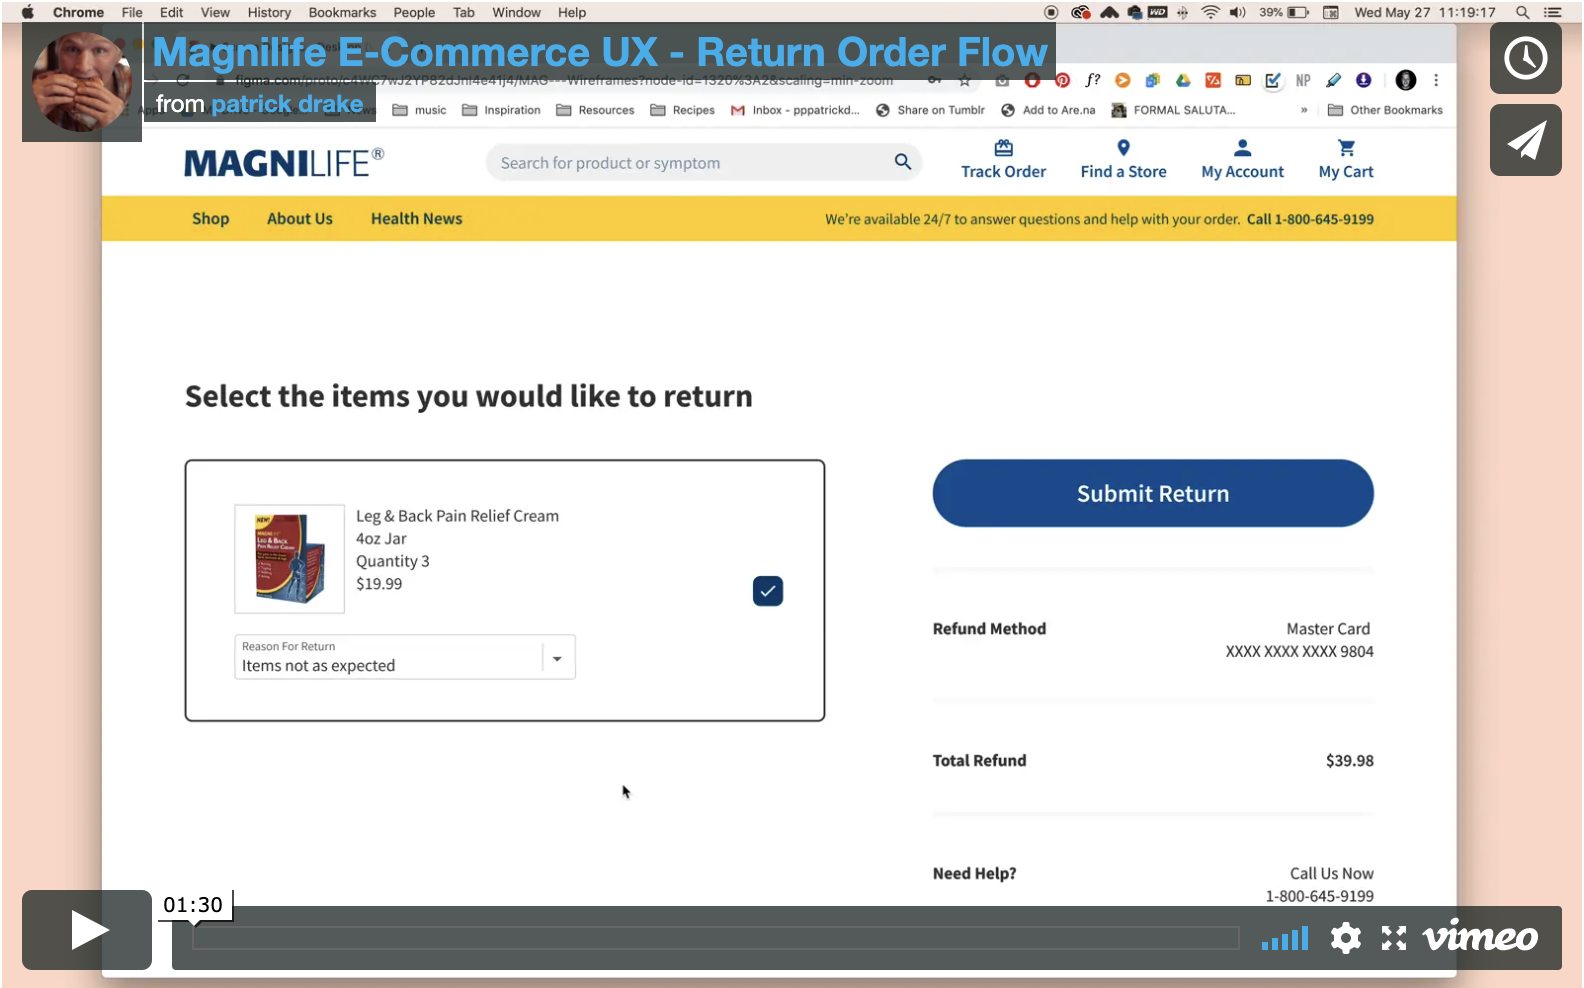The height and width of the screenshot is (988, 1584).
Task: Click the search magnifier icon
Action: pos(903,162)
